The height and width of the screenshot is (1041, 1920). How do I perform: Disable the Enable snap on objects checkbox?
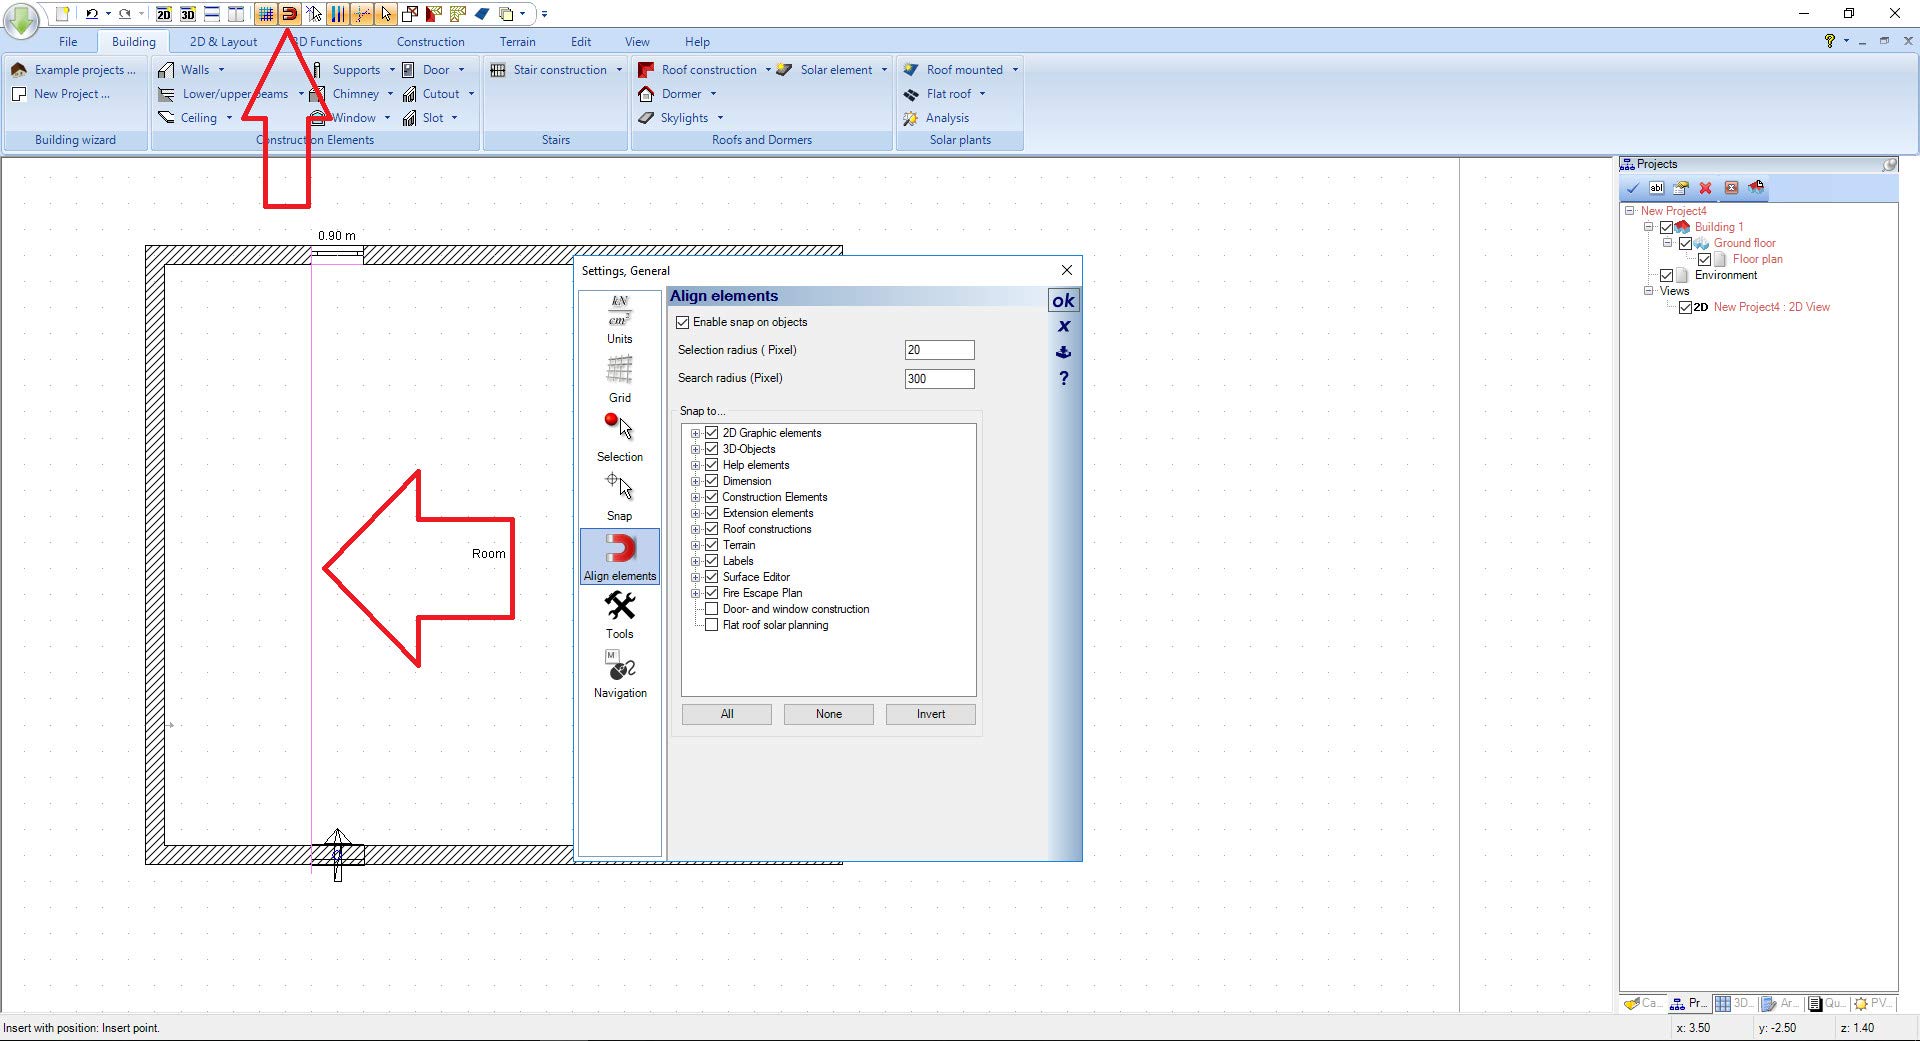click(683, 322)
